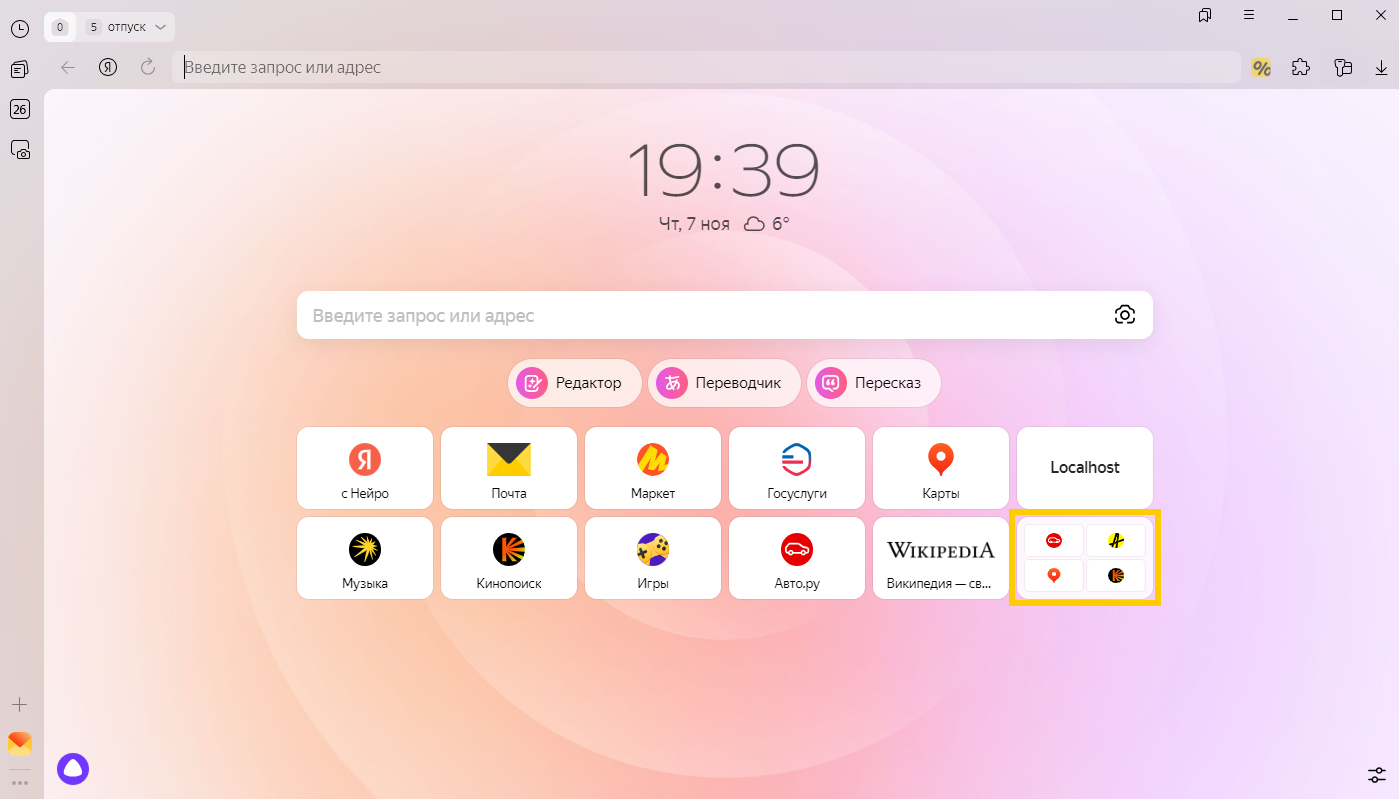This screenshot has height=799, width=1399.
Task: Open the mail envelope icon in sidebar
Action: 20,743
